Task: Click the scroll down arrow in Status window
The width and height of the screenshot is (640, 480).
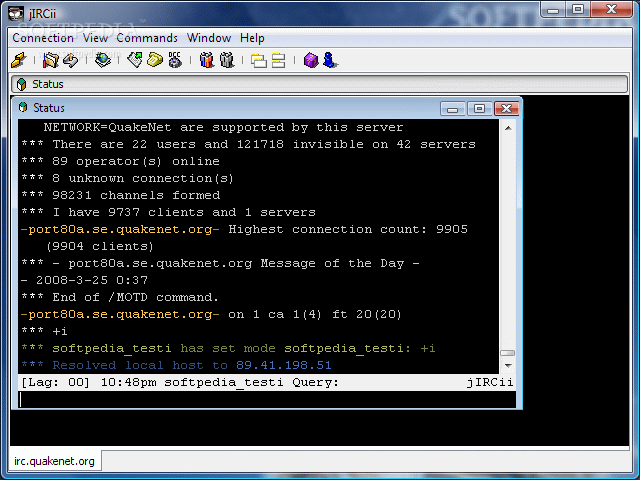Action: tap(508, 365)
